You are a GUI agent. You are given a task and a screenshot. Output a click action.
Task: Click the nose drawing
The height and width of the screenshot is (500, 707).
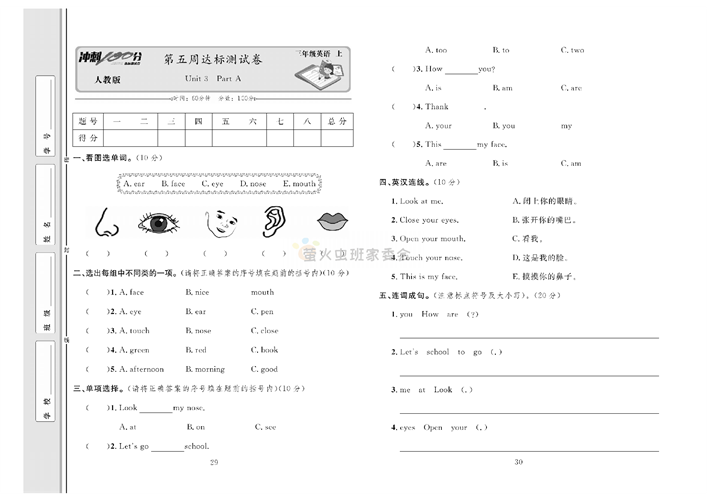106,222
